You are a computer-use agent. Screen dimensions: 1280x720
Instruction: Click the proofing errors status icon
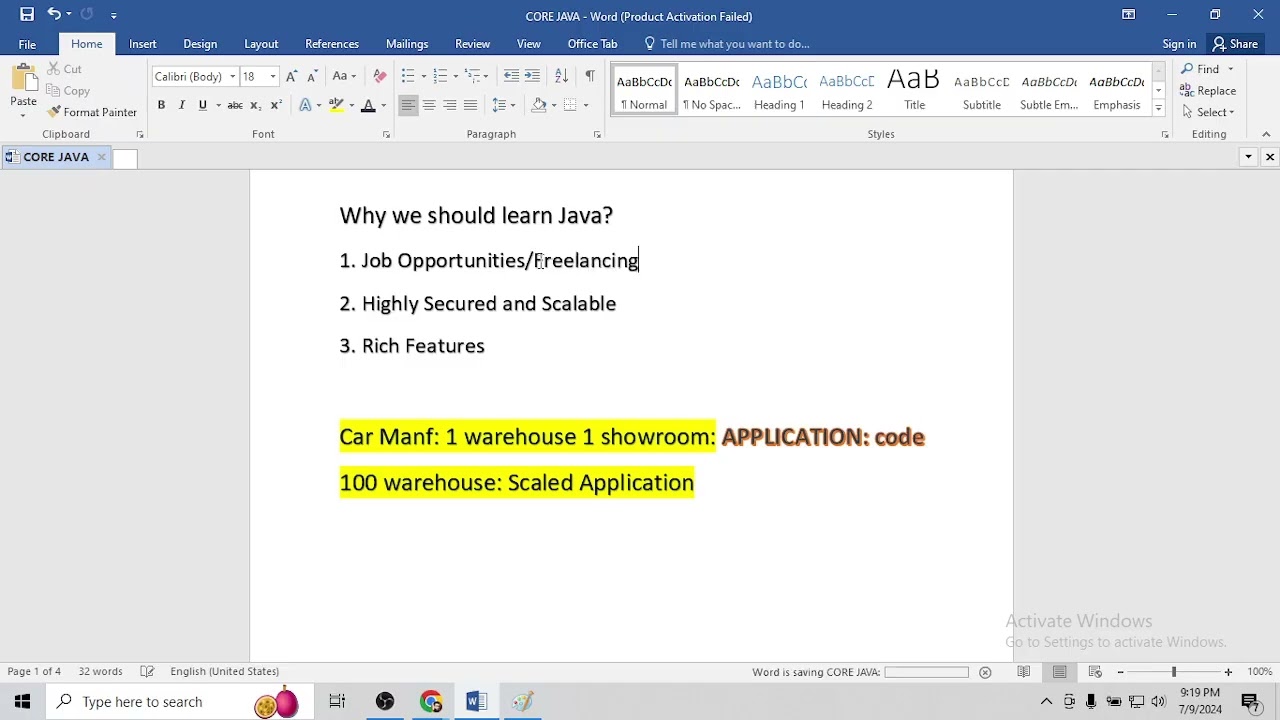click(147, 672)
